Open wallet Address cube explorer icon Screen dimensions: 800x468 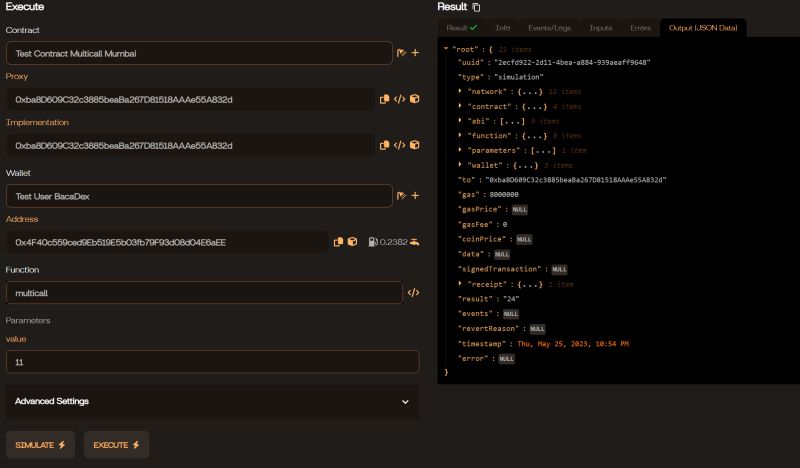coord(353,242)
